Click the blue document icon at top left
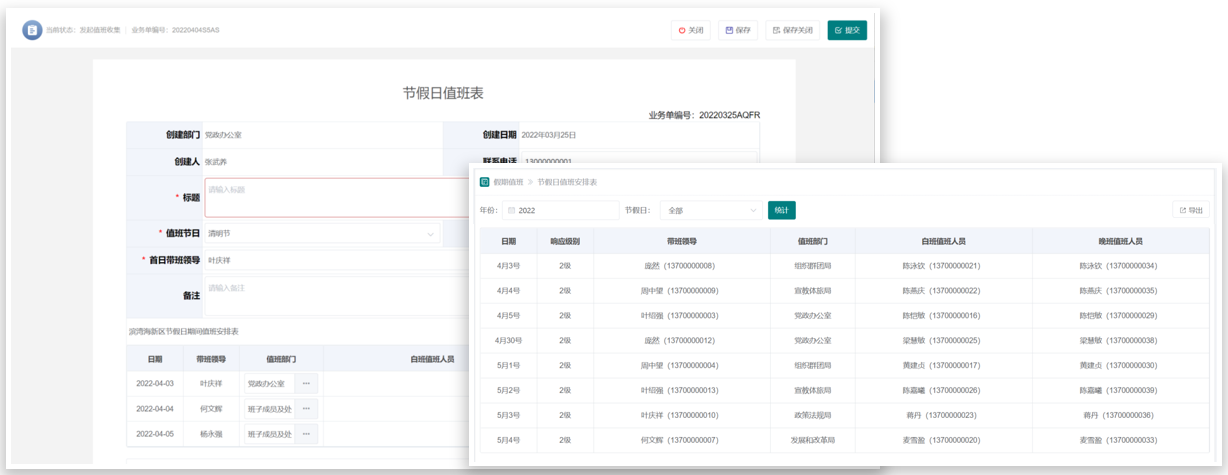The height and width of the screenshot is (475, 1228). [x=32, y=30]
